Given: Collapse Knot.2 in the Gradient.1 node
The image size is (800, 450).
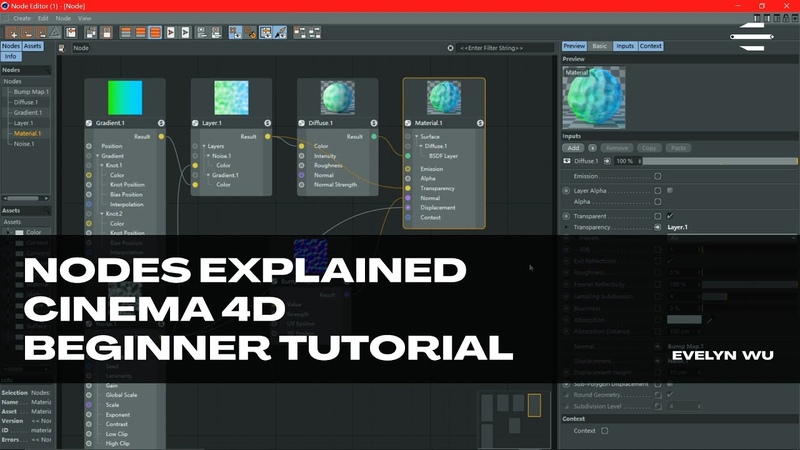Looking at the screenshot, I should (x=102, y=214).
